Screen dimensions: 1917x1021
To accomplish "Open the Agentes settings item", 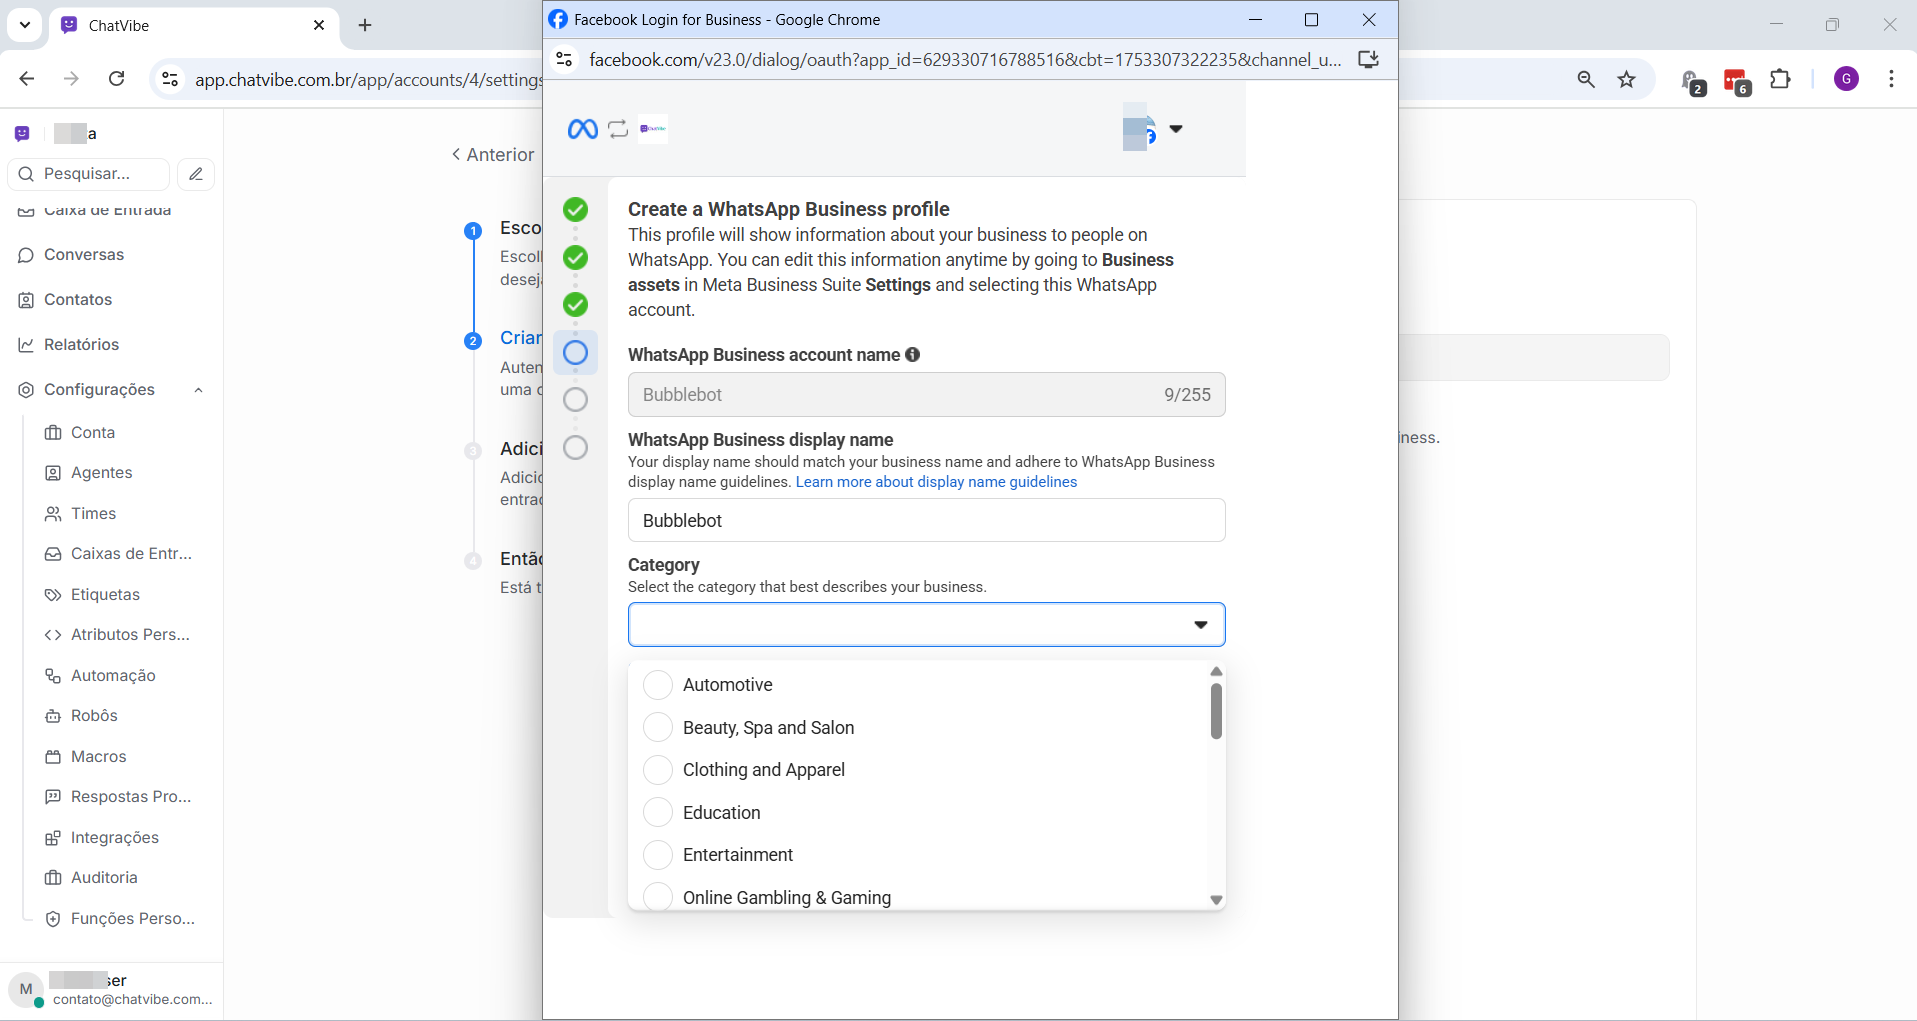I will click(101, 473).
